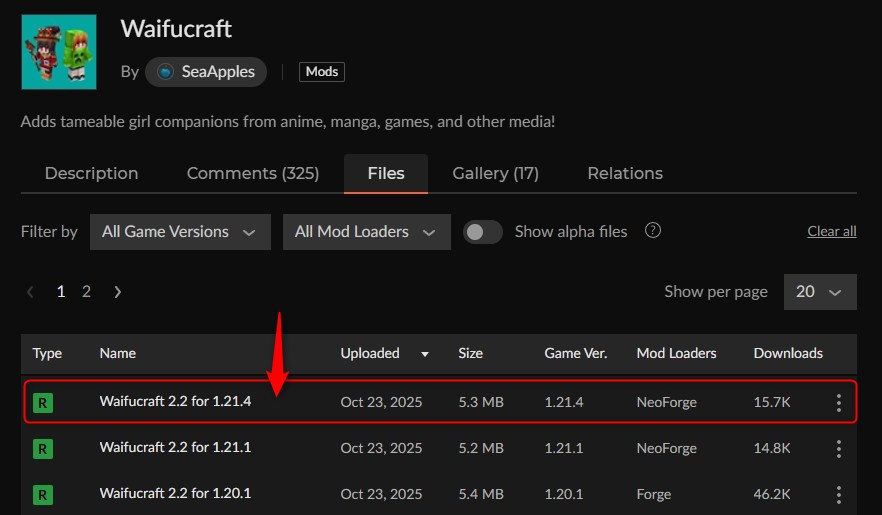Expand the All Game Versions dropdown

click(x=180, y=232)
